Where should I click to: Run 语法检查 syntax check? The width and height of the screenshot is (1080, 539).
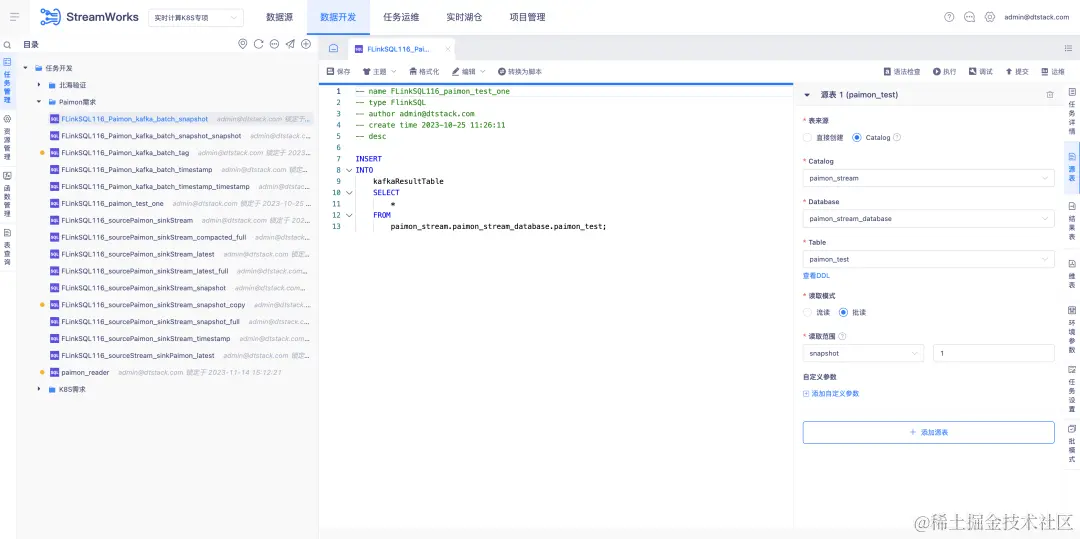click(902, 72)
